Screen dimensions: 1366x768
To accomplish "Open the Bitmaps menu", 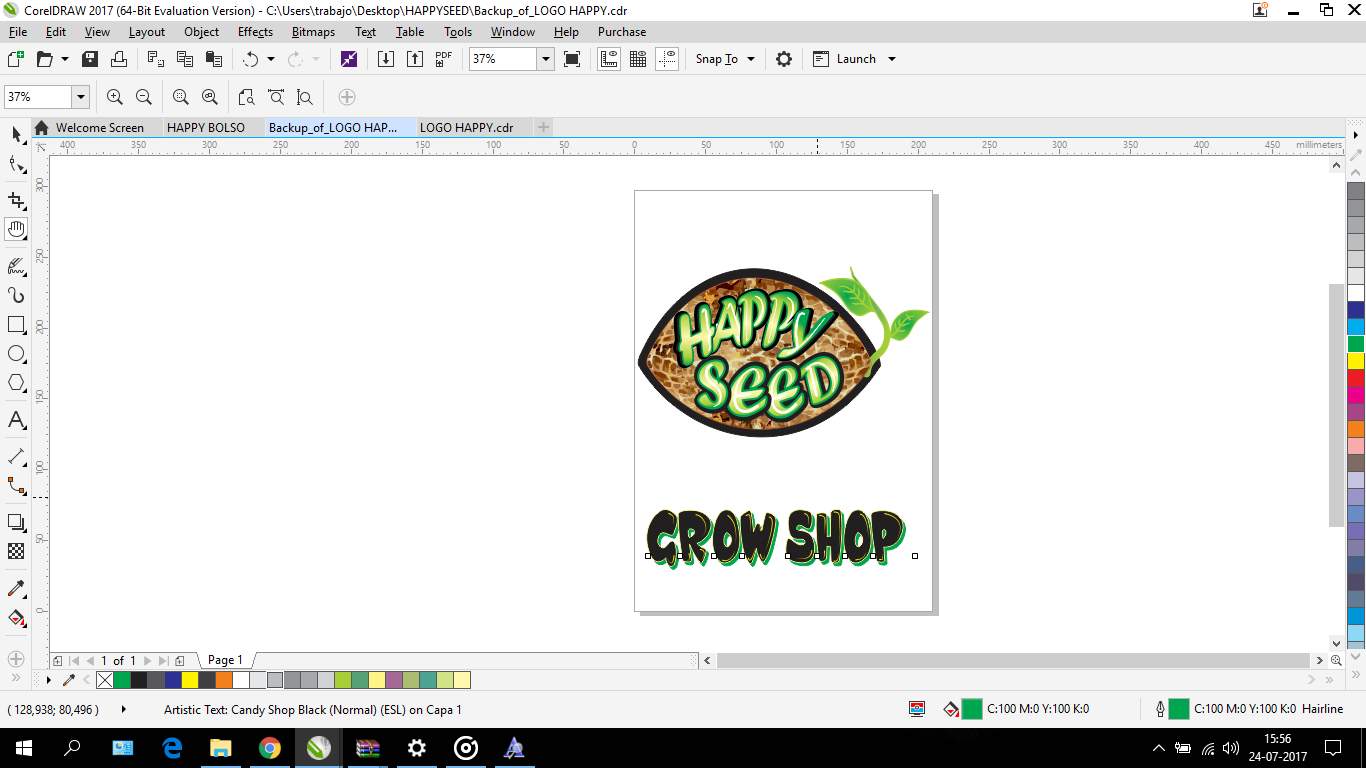I will point(313,32).
